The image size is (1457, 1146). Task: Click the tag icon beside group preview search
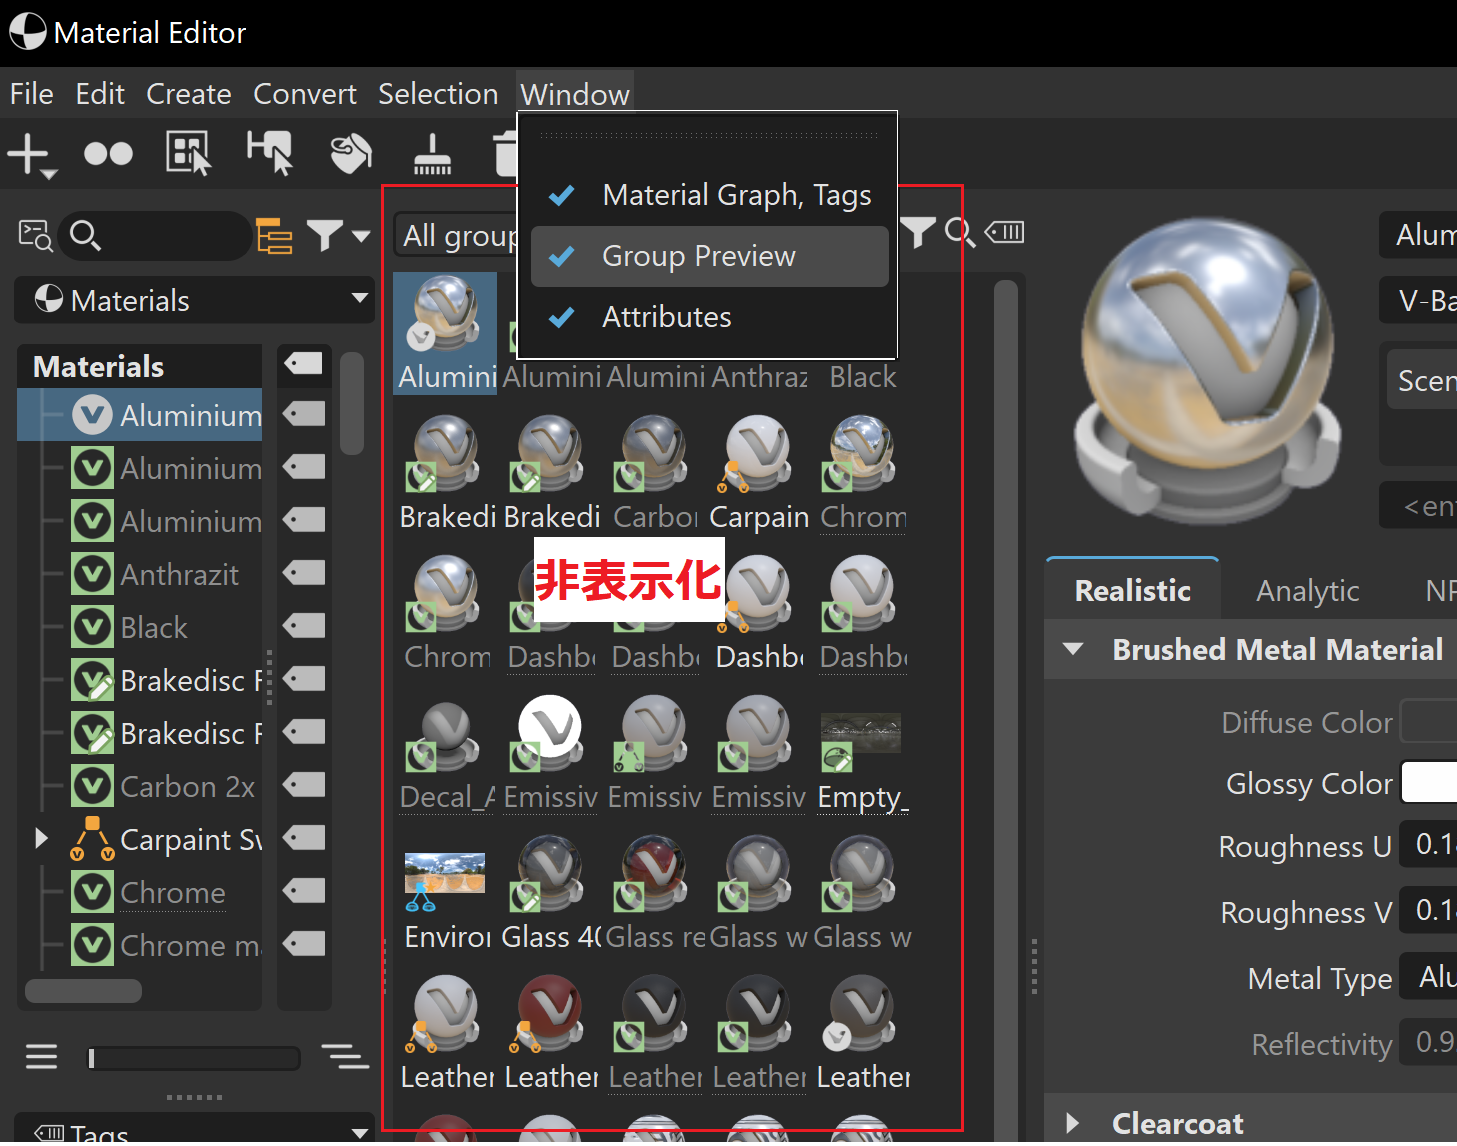pos(1004,233)
